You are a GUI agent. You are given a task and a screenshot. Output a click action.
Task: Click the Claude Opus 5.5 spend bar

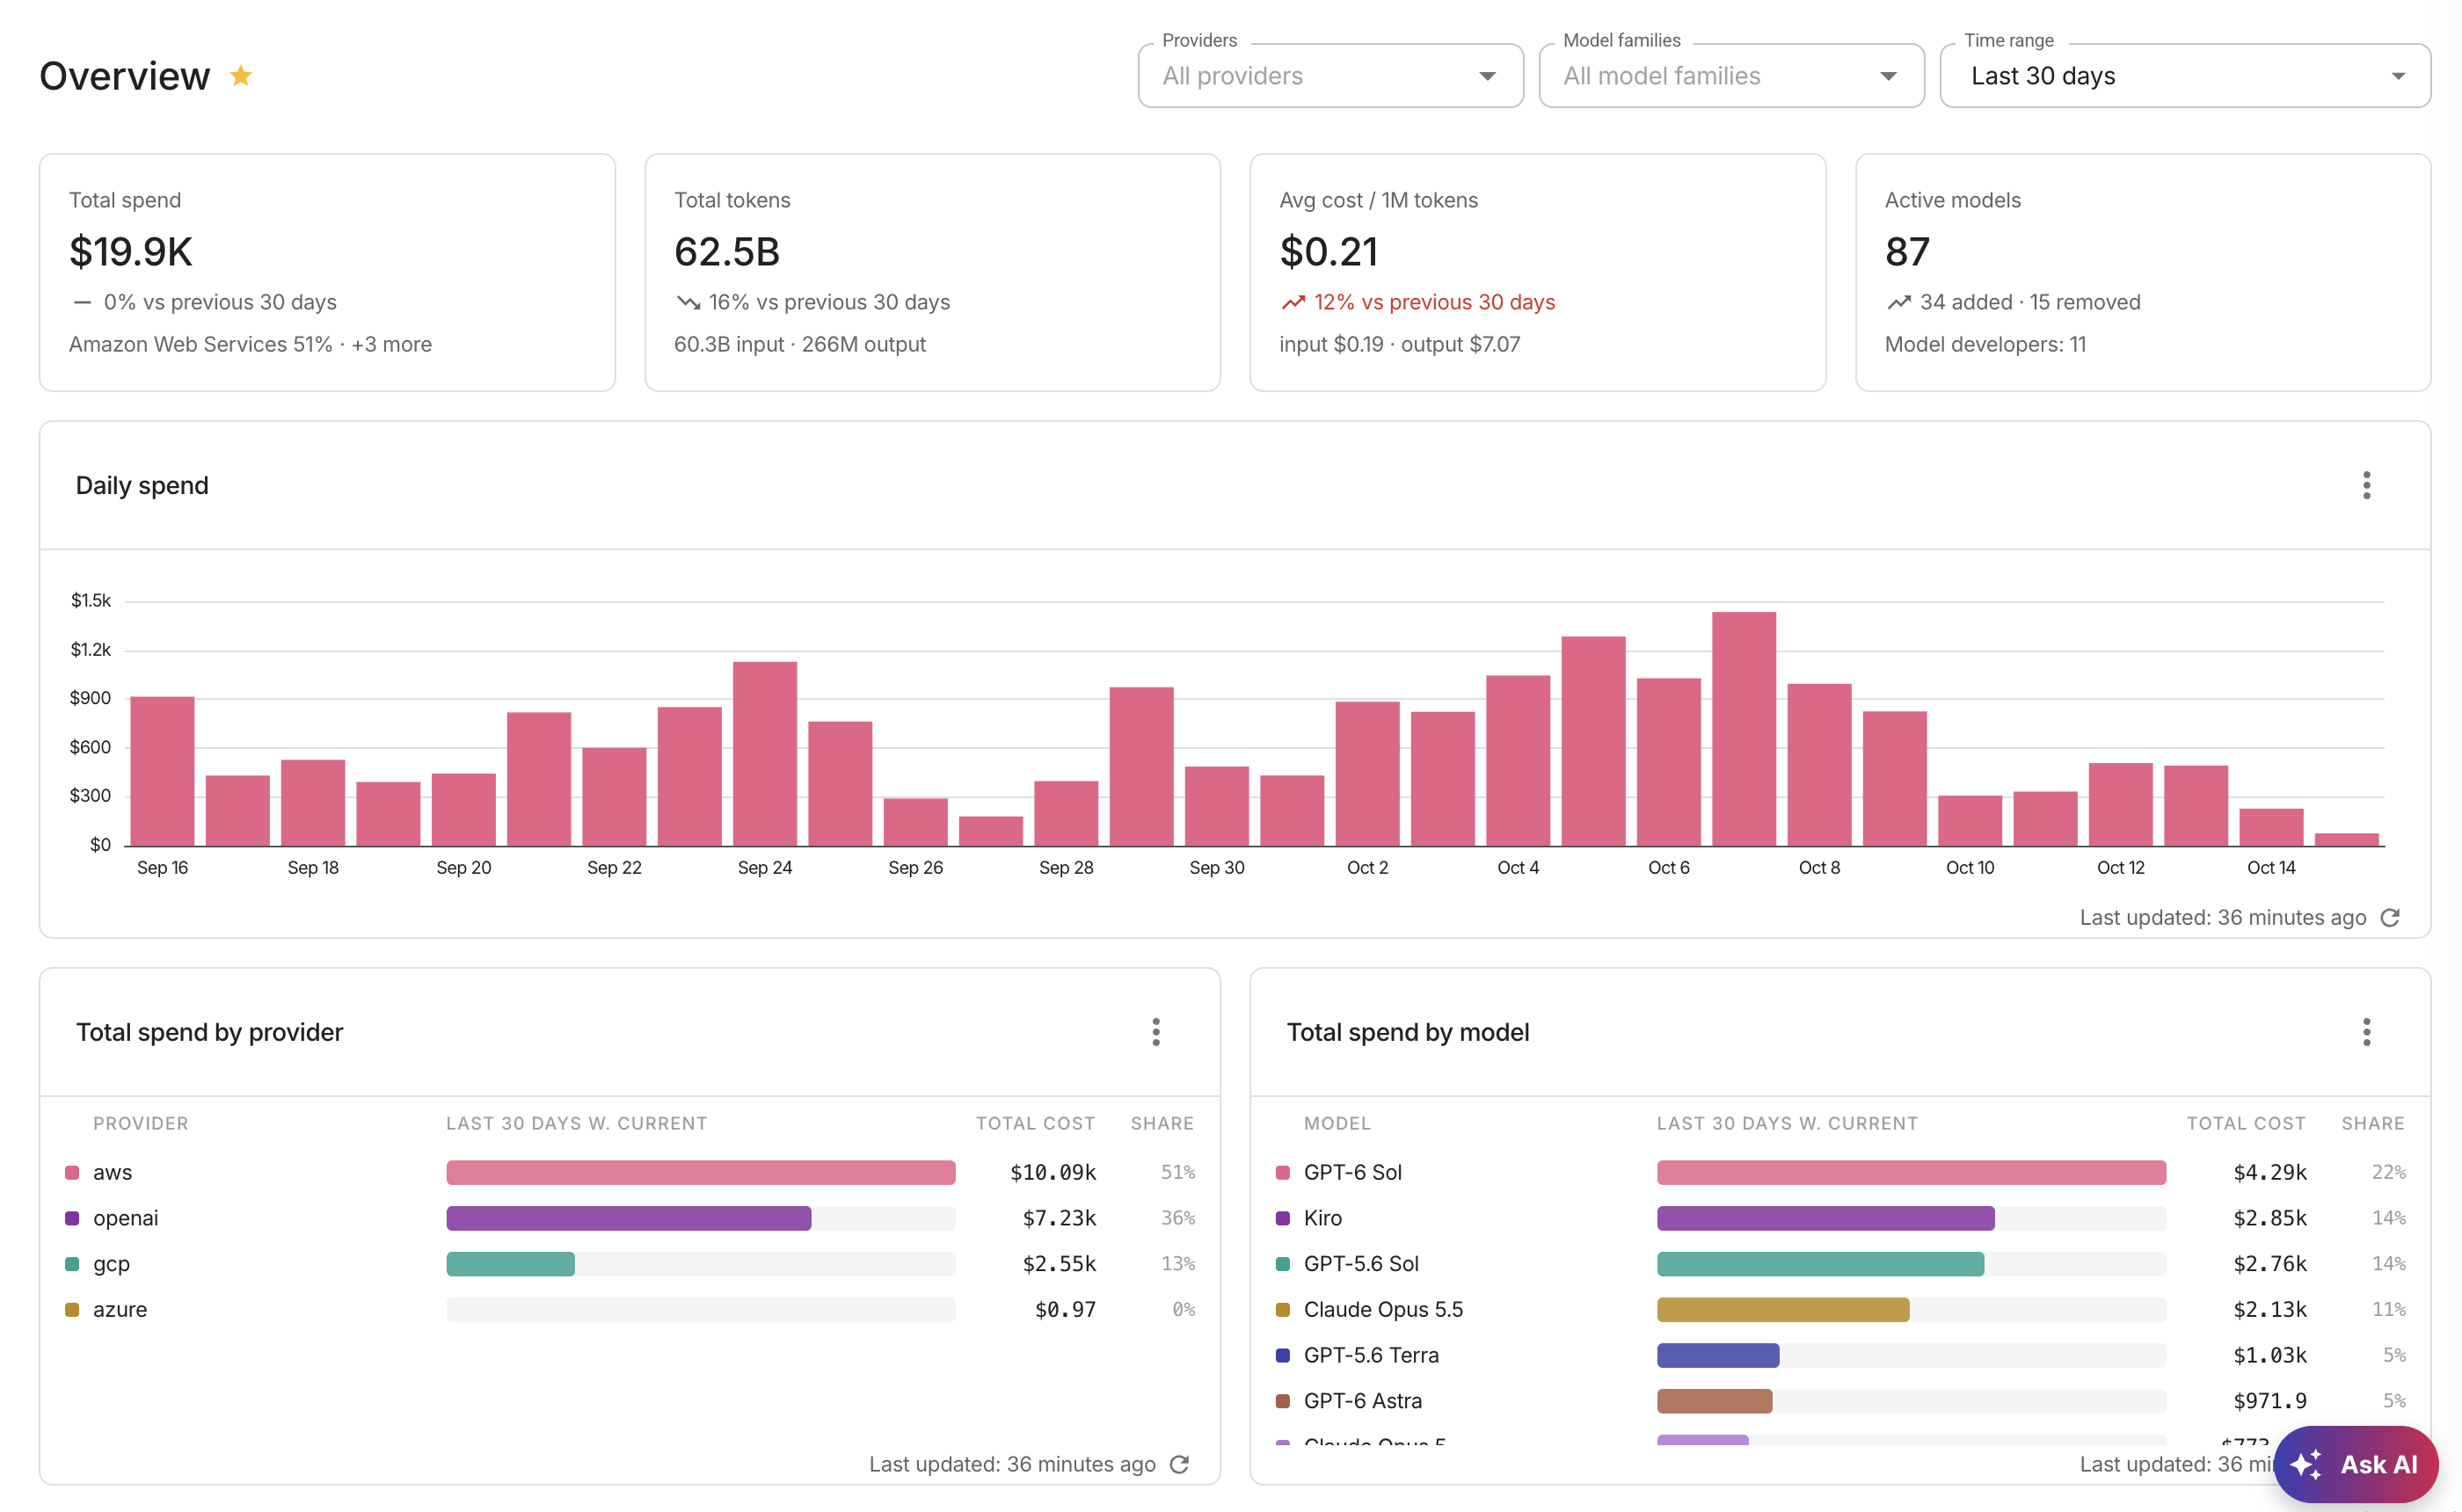[x=1783, y=1309]
